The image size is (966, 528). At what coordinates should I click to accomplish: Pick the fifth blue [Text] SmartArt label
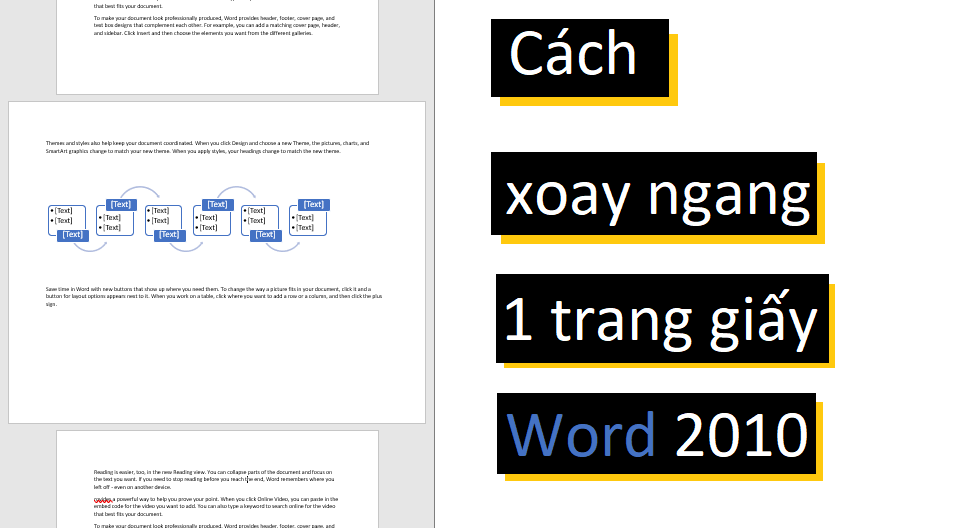click(x=264, y=235)
